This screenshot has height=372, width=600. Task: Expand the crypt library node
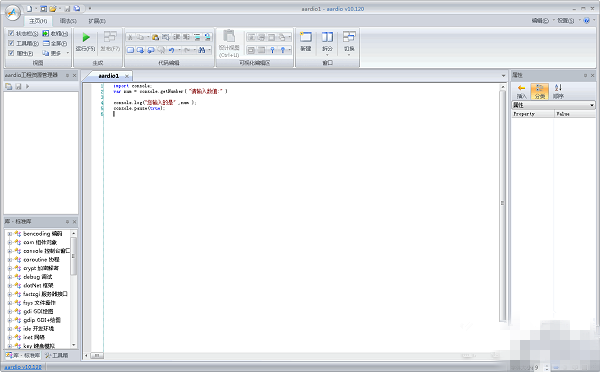(10, 268)
